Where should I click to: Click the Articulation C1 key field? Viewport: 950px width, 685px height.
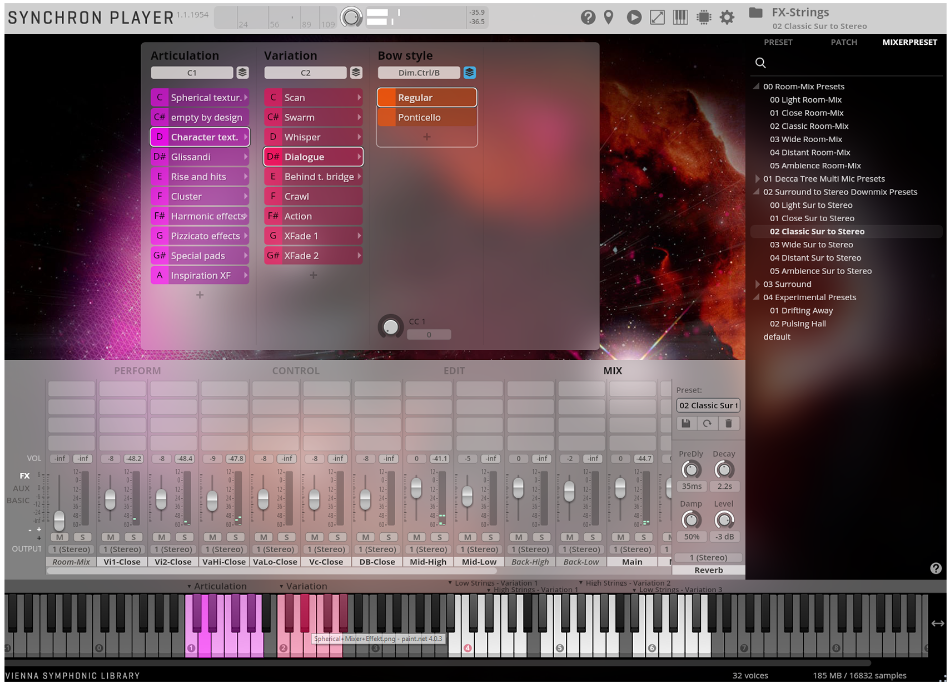coord(192,73)
